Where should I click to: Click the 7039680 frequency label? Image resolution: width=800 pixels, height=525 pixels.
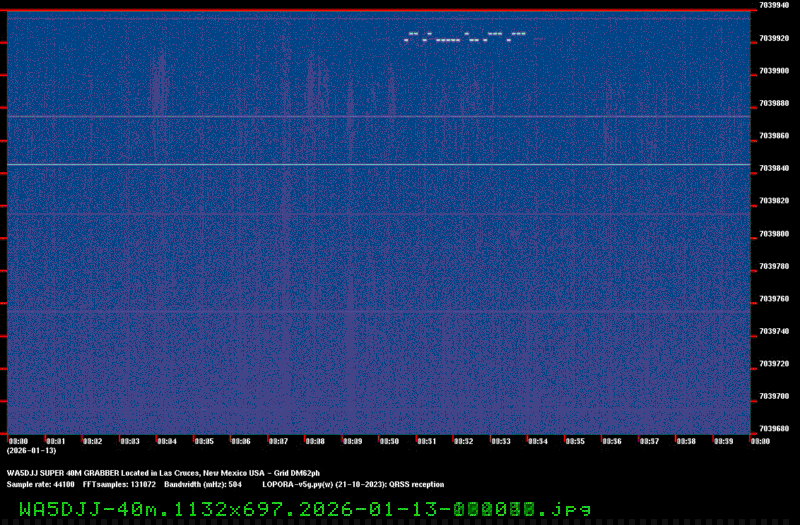pyautogui.click(x=773, y=430)
